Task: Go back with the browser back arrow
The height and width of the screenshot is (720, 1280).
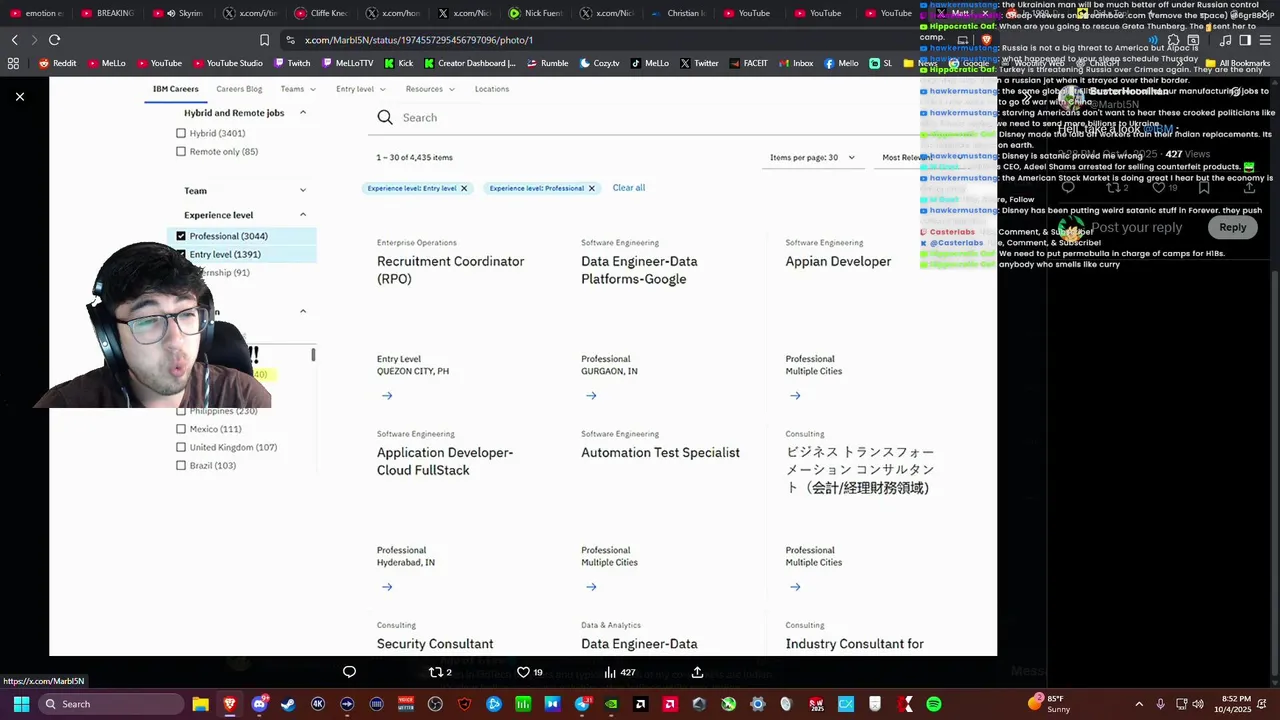Action: 14,40
